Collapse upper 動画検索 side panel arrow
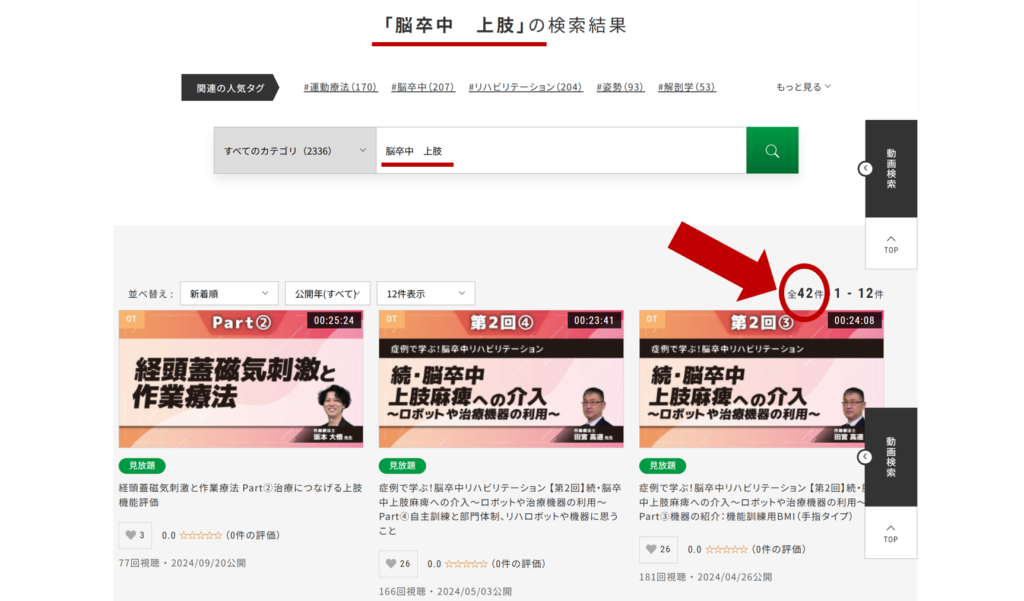Viewport: 1024px width, 601px height. [x=865, y=168]
